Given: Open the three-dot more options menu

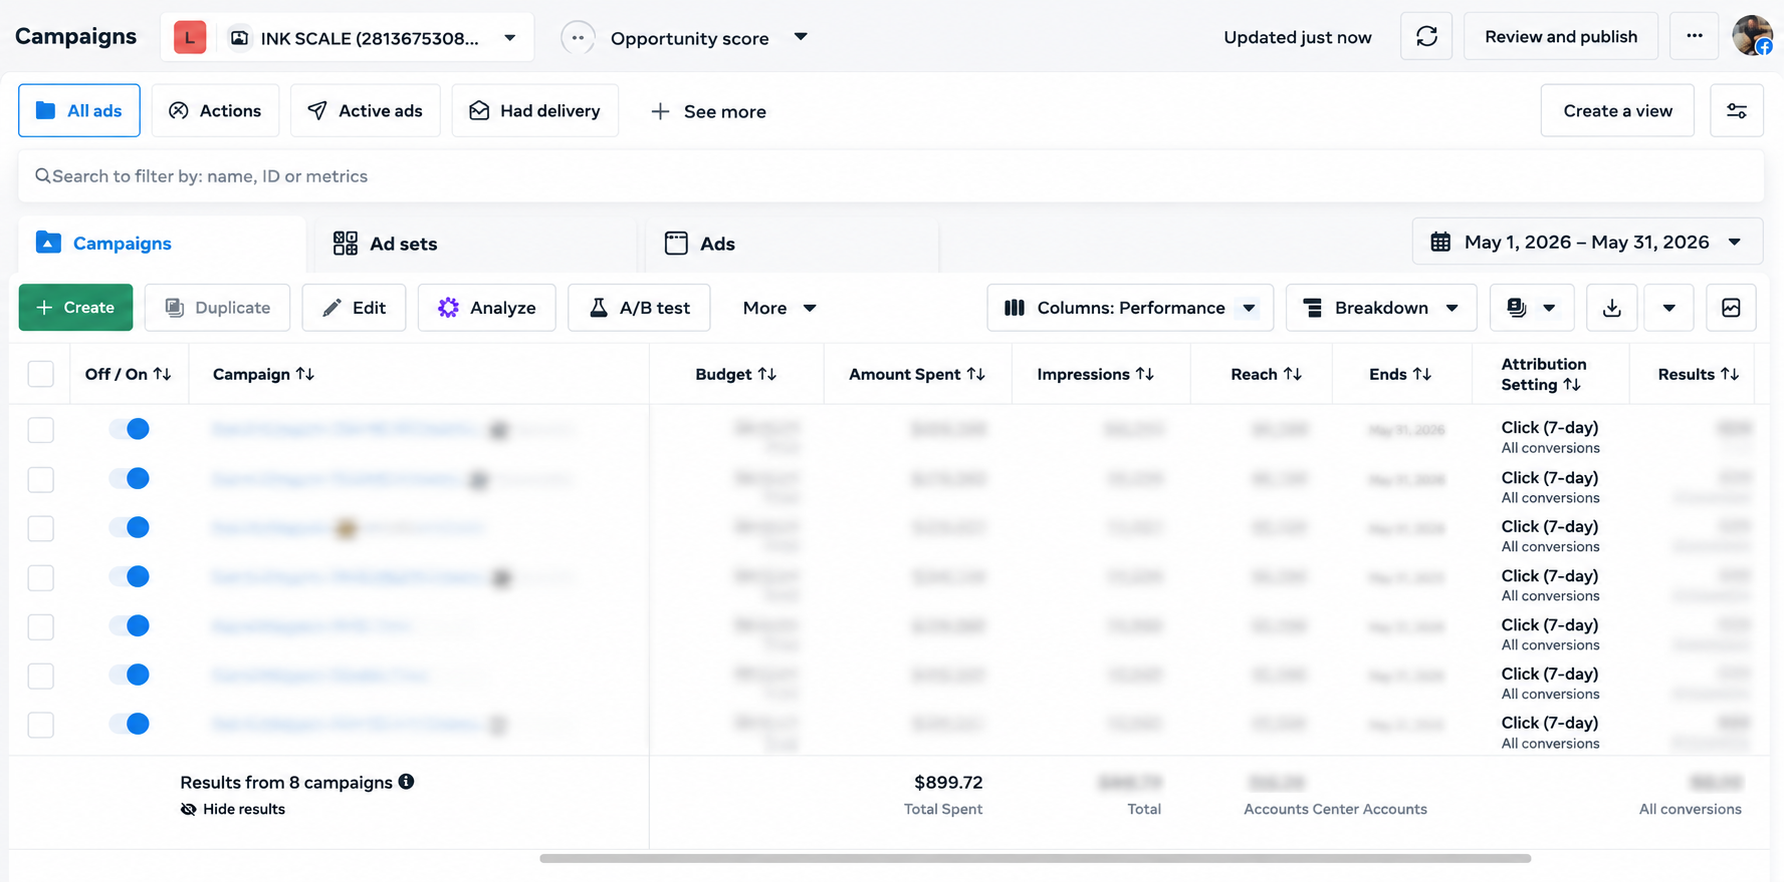Looking at the screenshot, I should (1694, 37).
